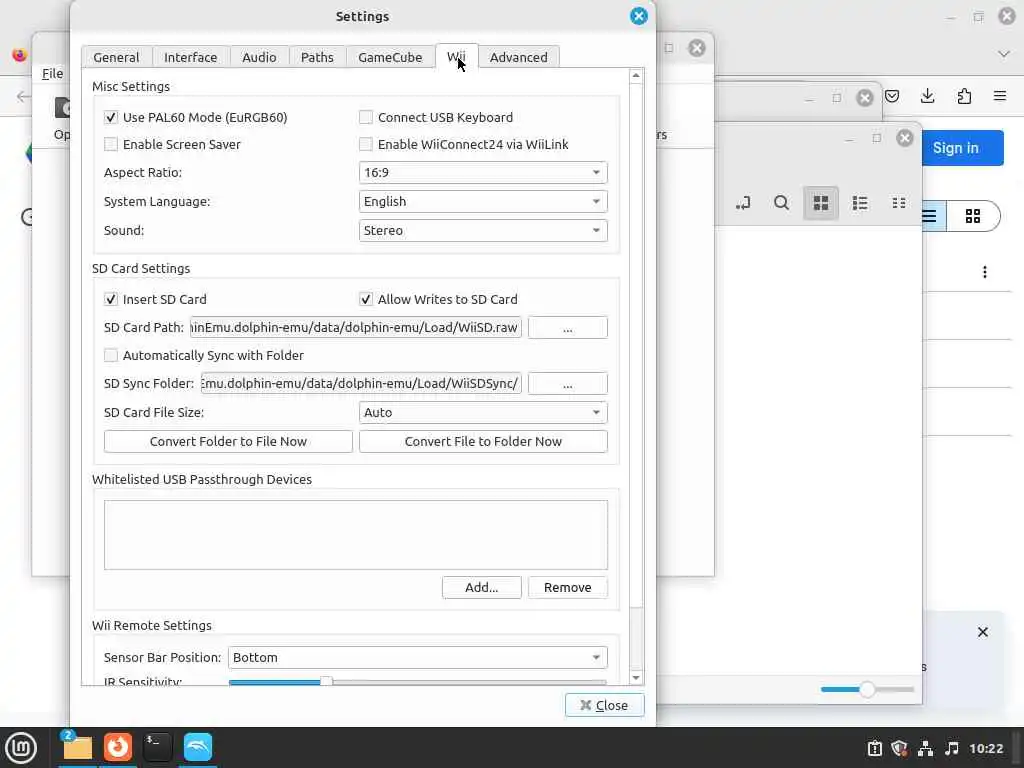The image size is (1024, 768).
Task: Toggle Allow Writes to SD Card
Action: coord(366,299)
